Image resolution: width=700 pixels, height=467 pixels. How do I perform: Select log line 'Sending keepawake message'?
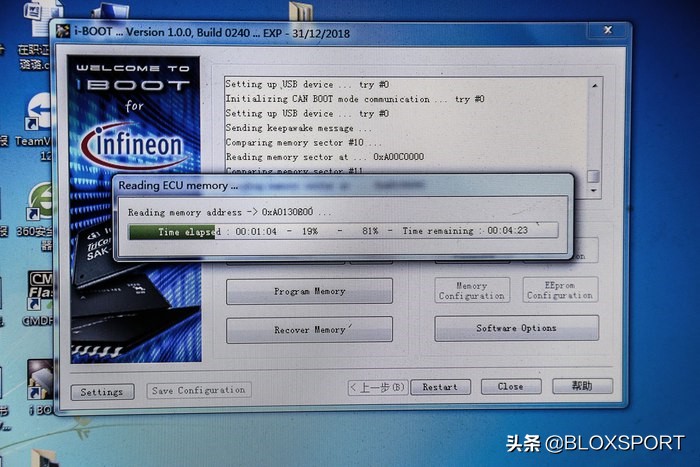coord(298,128)
